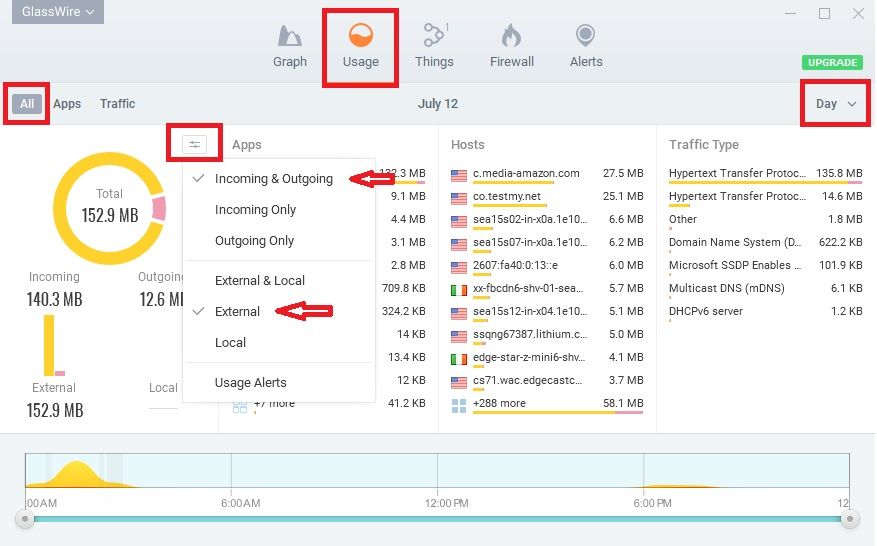Image resolution: width=877 pixels, height=546 pixels.
Task: Open the GlassWire main menu dropdown
Action: (x=57, y=12)
